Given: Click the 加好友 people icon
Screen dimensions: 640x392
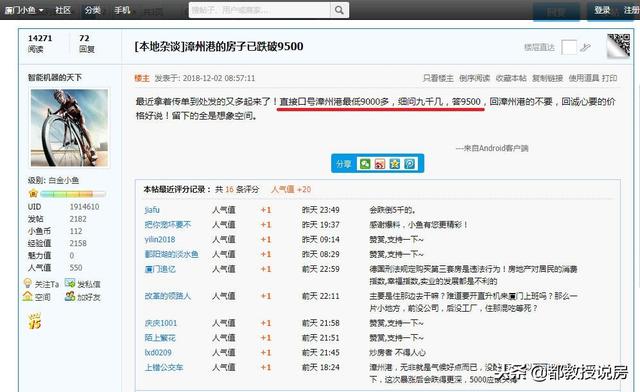Looking at the screenshot, I should 70,296.
